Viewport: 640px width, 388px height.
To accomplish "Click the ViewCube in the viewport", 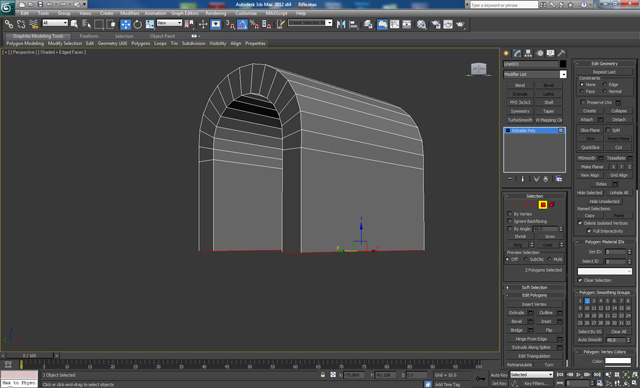I will click(478, 69).
